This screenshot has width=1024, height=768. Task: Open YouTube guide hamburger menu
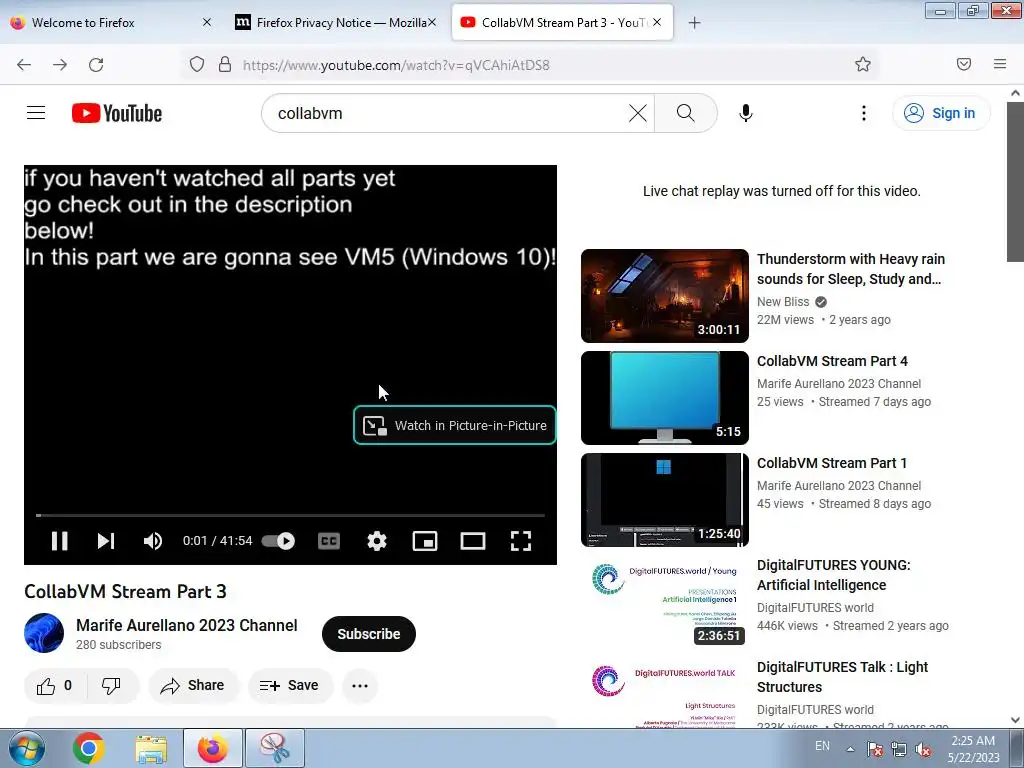pos(36,113)
